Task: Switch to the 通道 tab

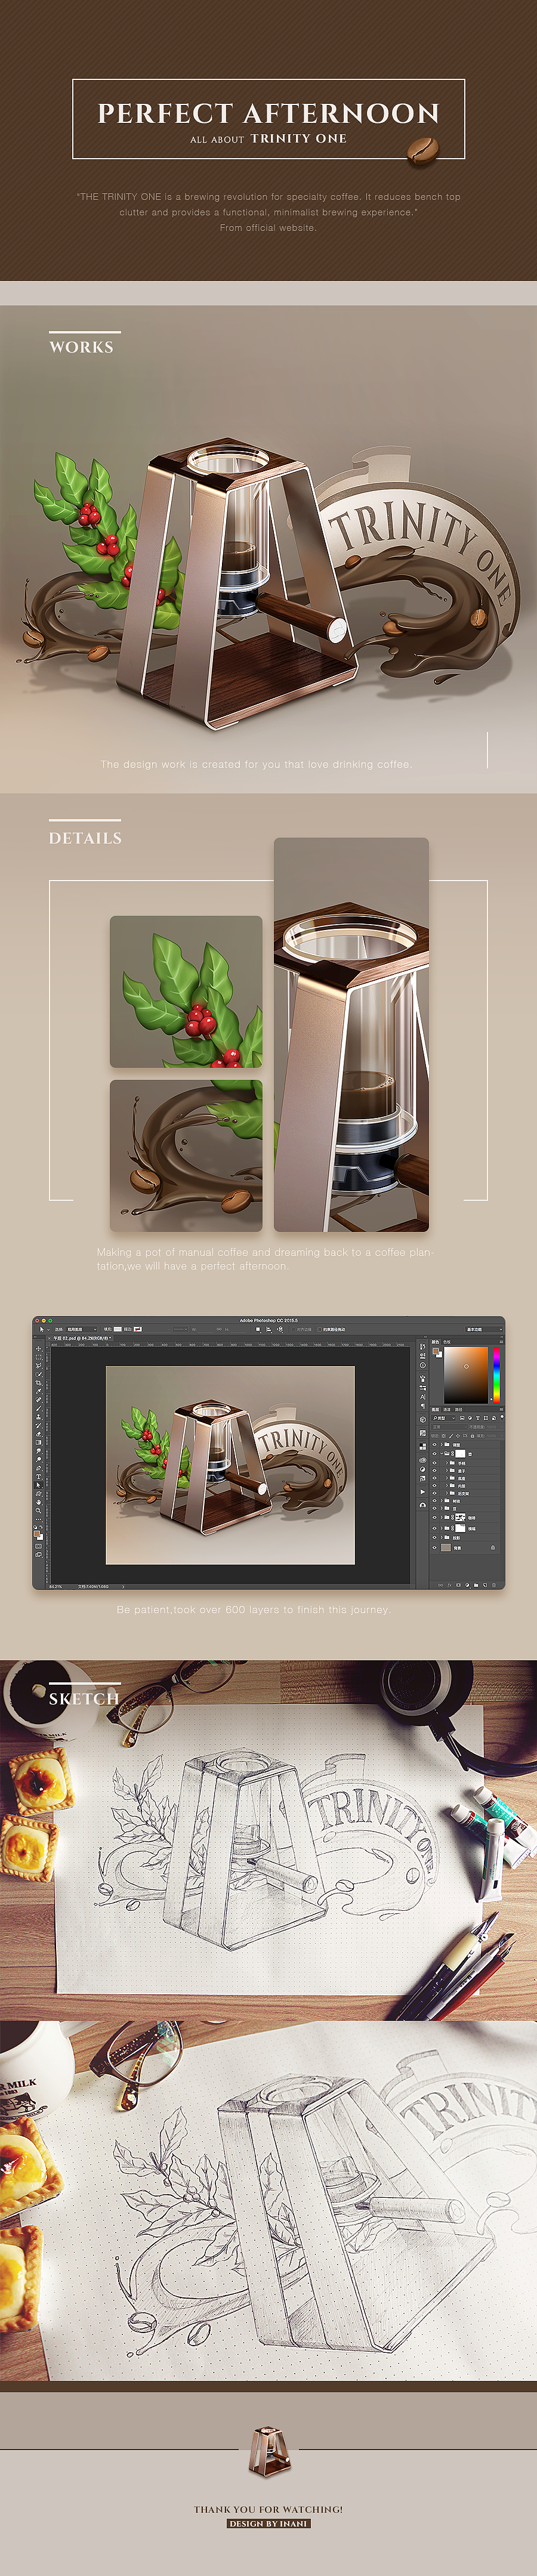Action: click(447, 1410)
